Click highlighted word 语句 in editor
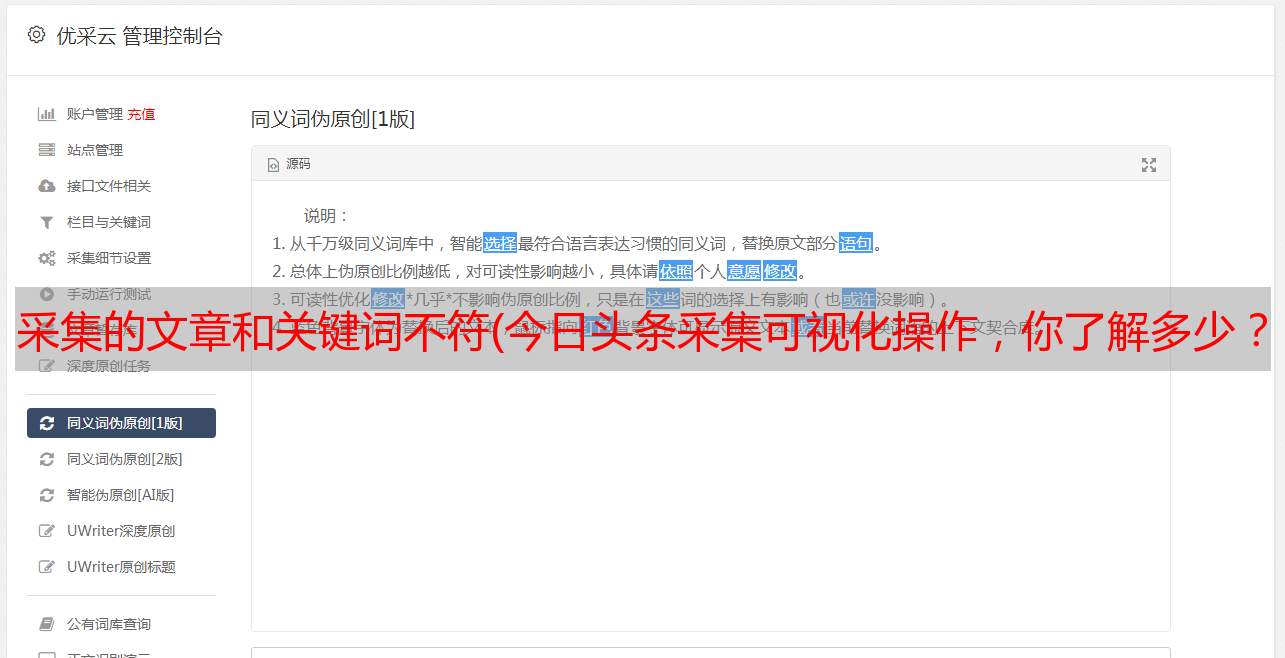Viewport: 1285px width, 658px height. 856,243
